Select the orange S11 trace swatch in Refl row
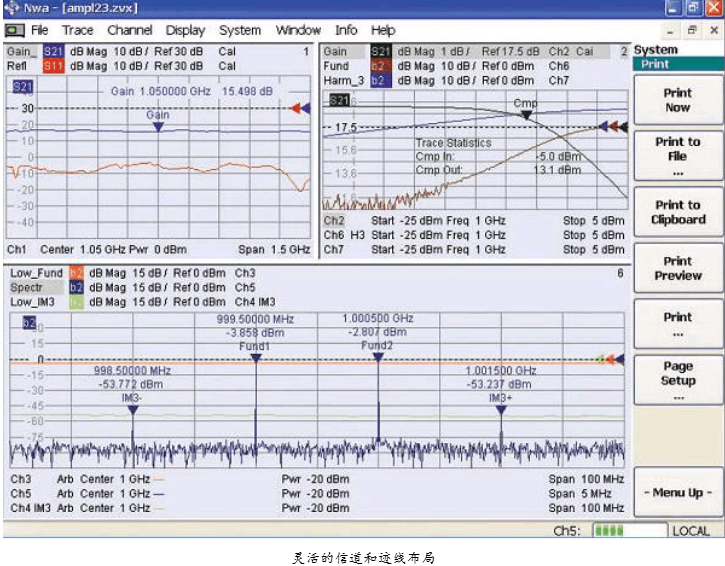This screenshot has width=725, height=566. [52, 66]
